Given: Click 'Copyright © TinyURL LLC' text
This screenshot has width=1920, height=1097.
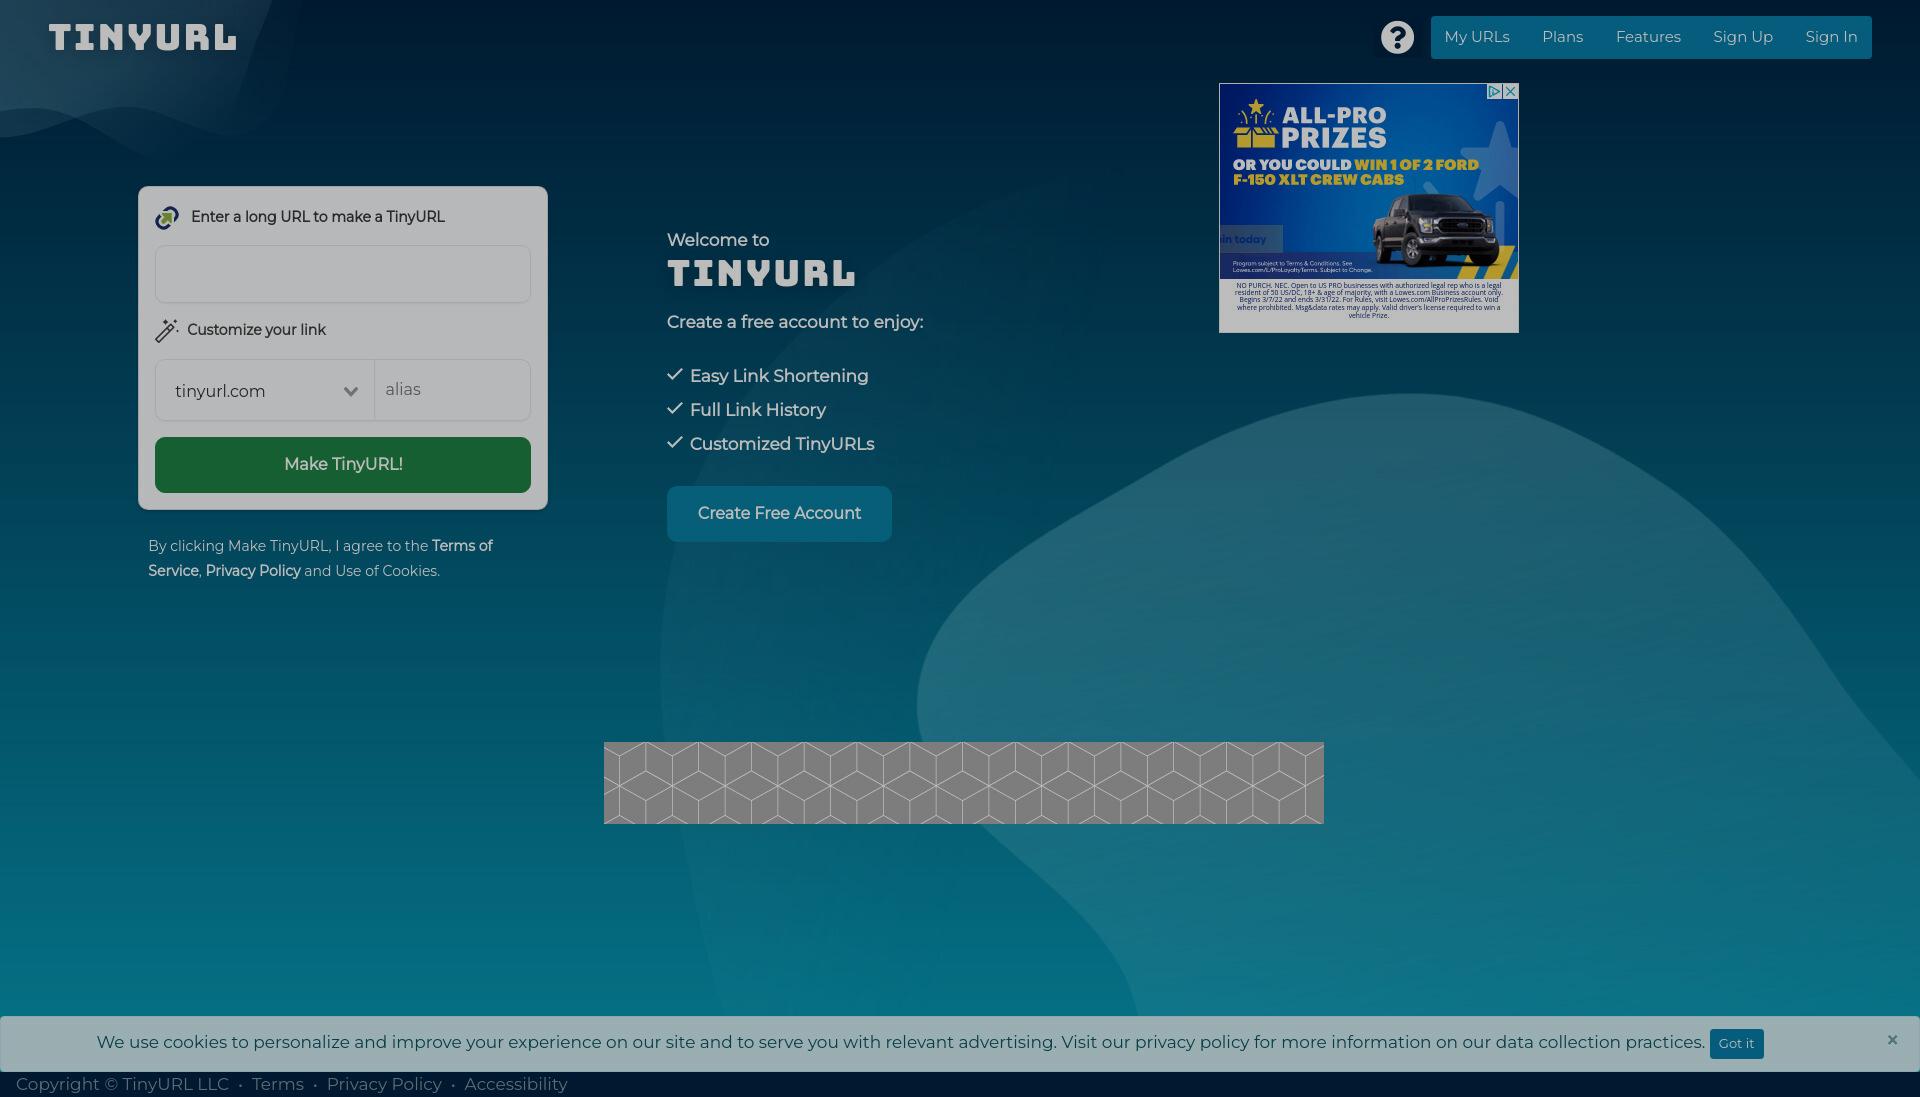Looking at the screenshot, I should tap(122, 1084).
